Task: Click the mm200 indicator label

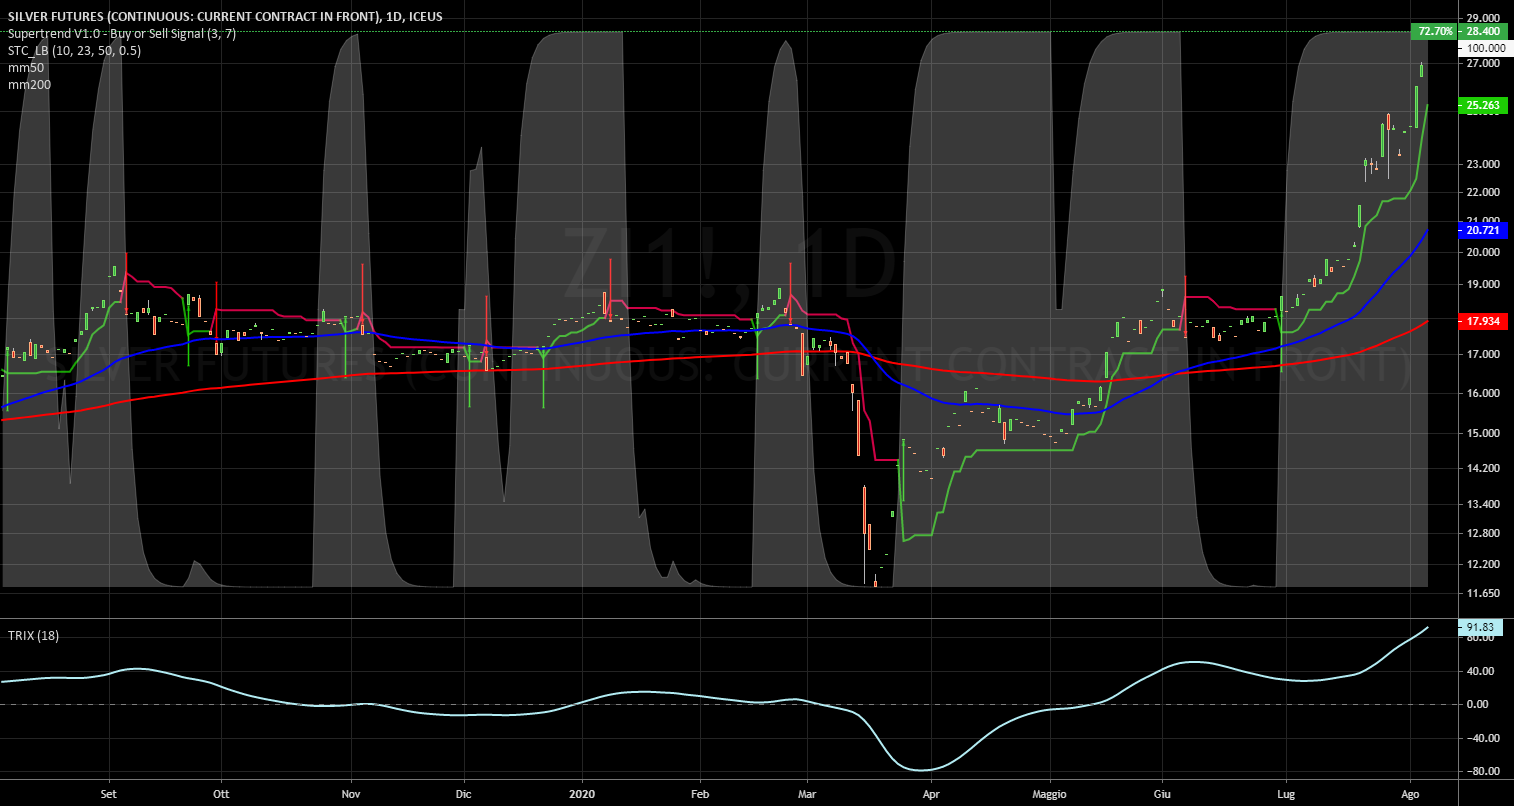Action: coord(29,85)
